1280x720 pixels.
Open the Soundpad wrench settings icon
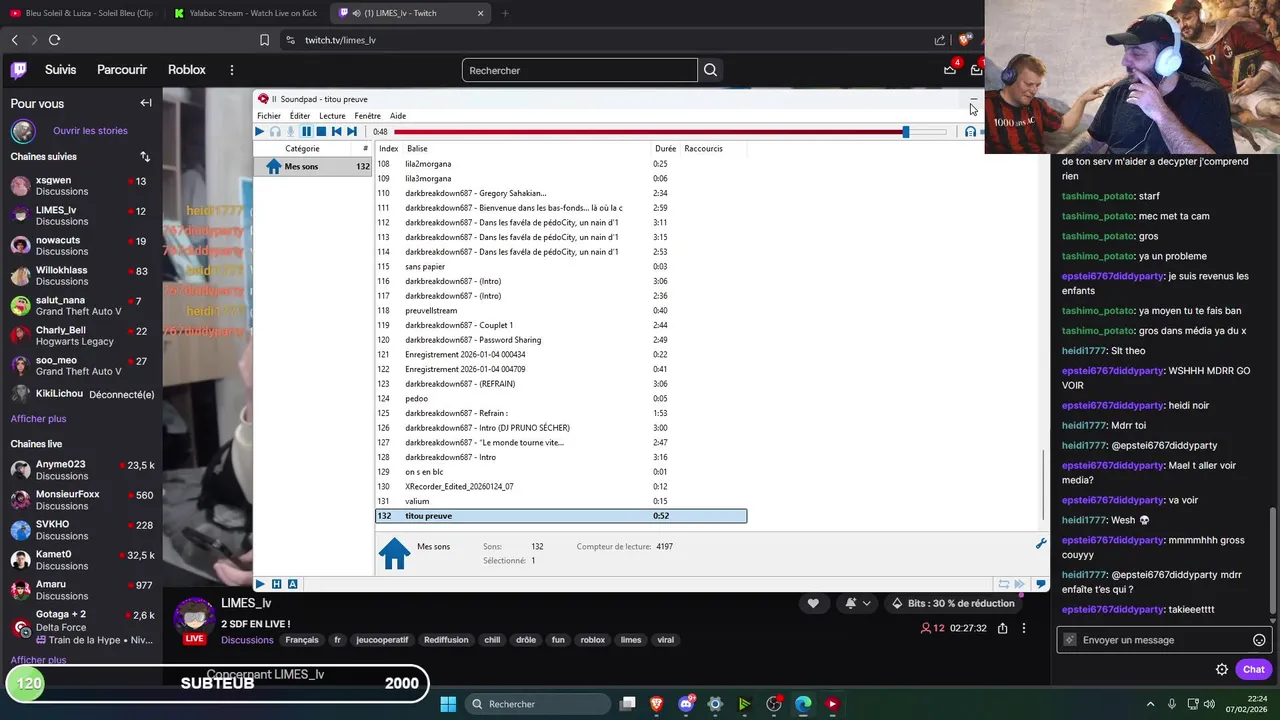(x=1040, y=544)
